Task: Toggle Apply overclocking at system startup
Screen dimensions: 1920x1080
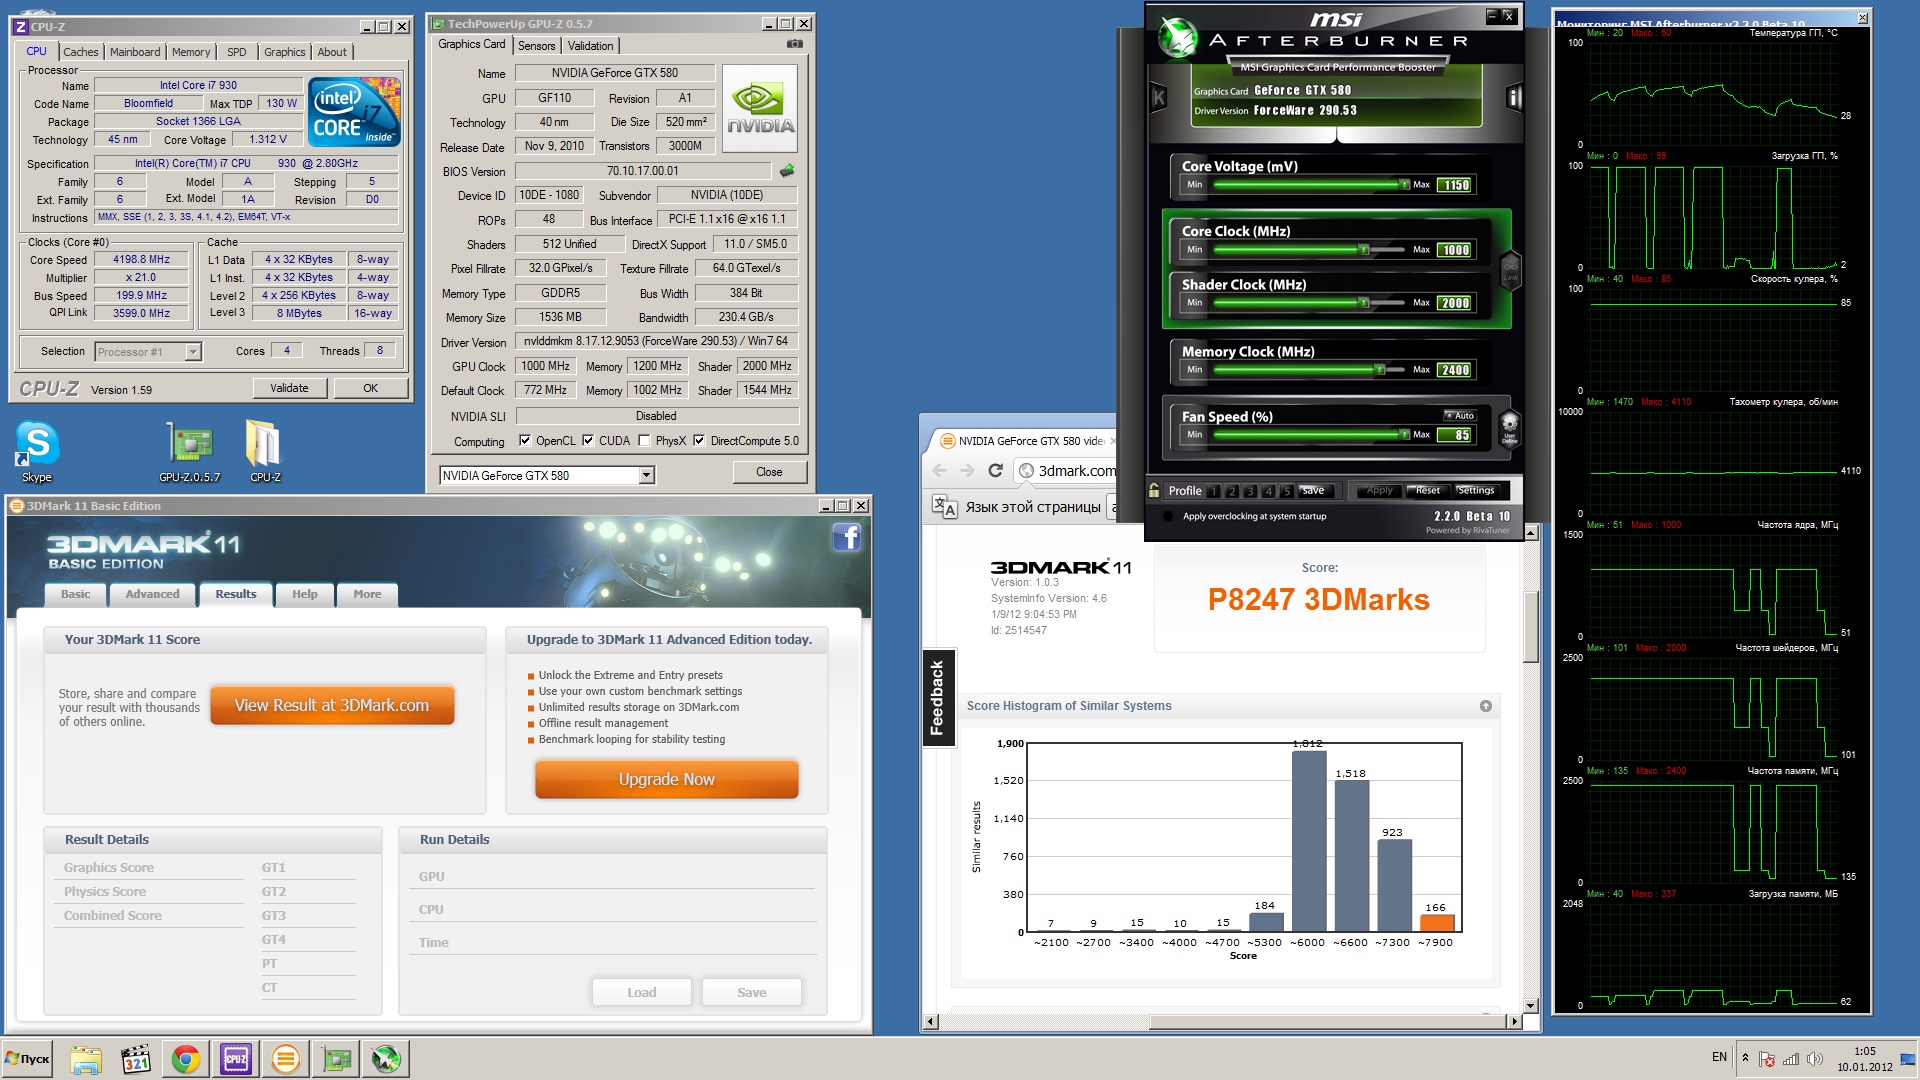Action: [x=1167, y=517]
